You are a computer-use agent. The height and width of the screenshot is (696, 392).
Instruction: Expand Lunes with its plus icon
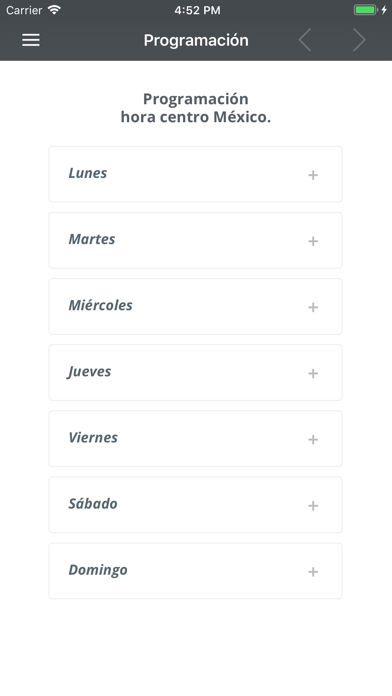click(x=313, y=175)
